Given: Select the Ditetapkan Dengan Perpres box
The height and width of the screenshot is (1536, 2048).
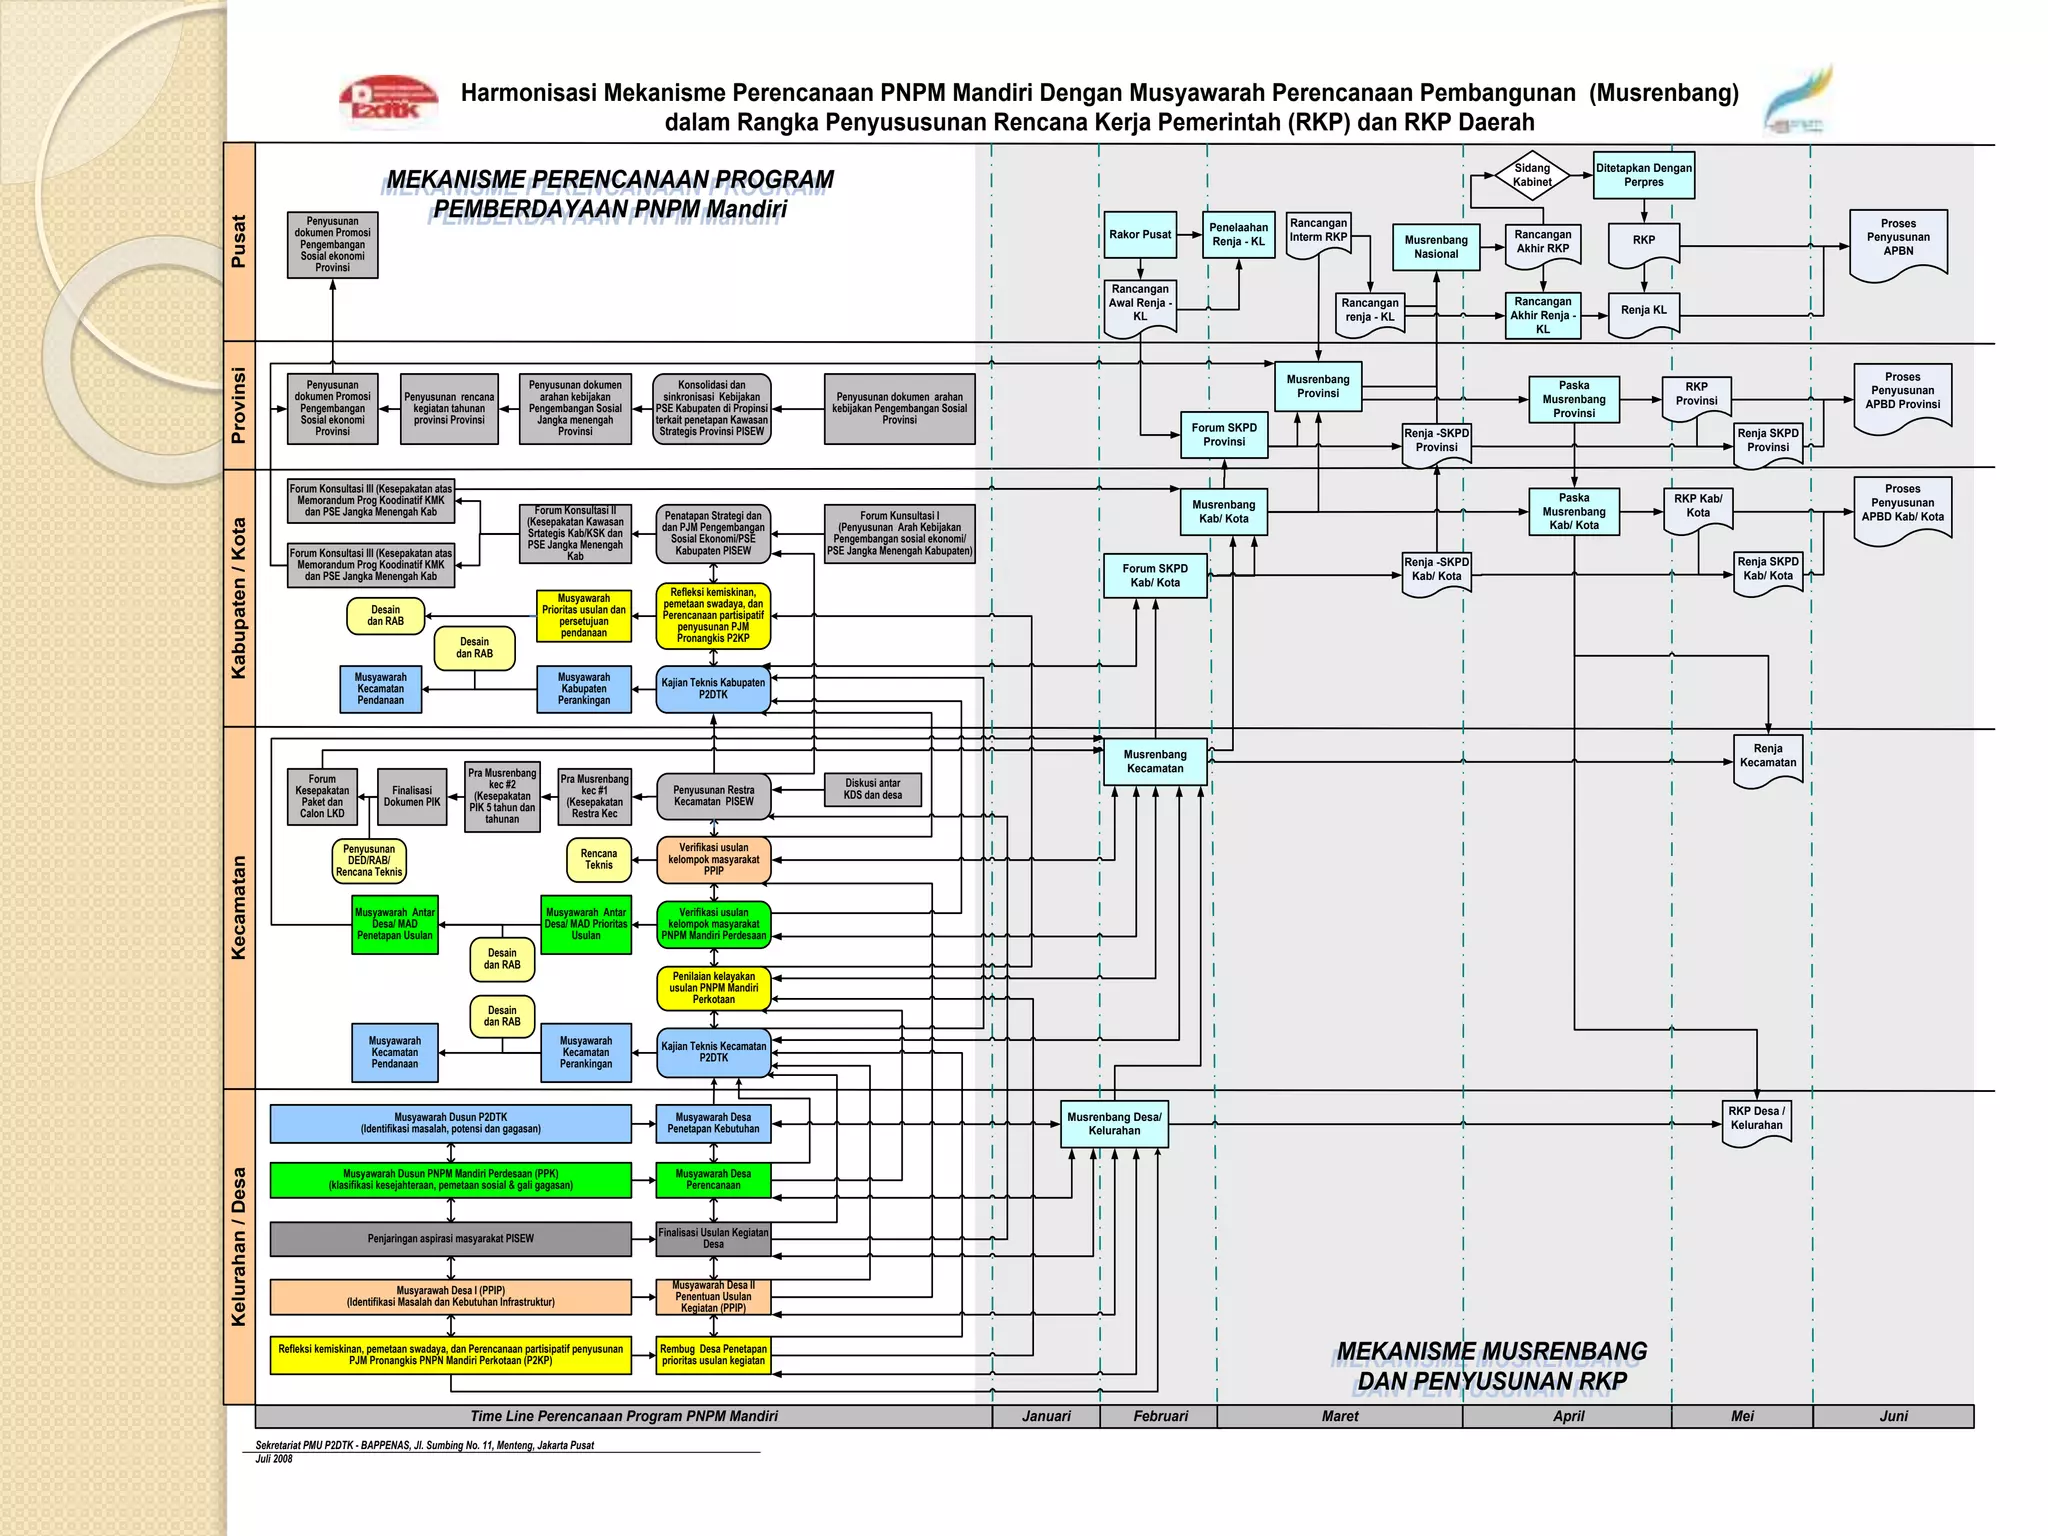Looking at the screenshot, I should 1643,175.
